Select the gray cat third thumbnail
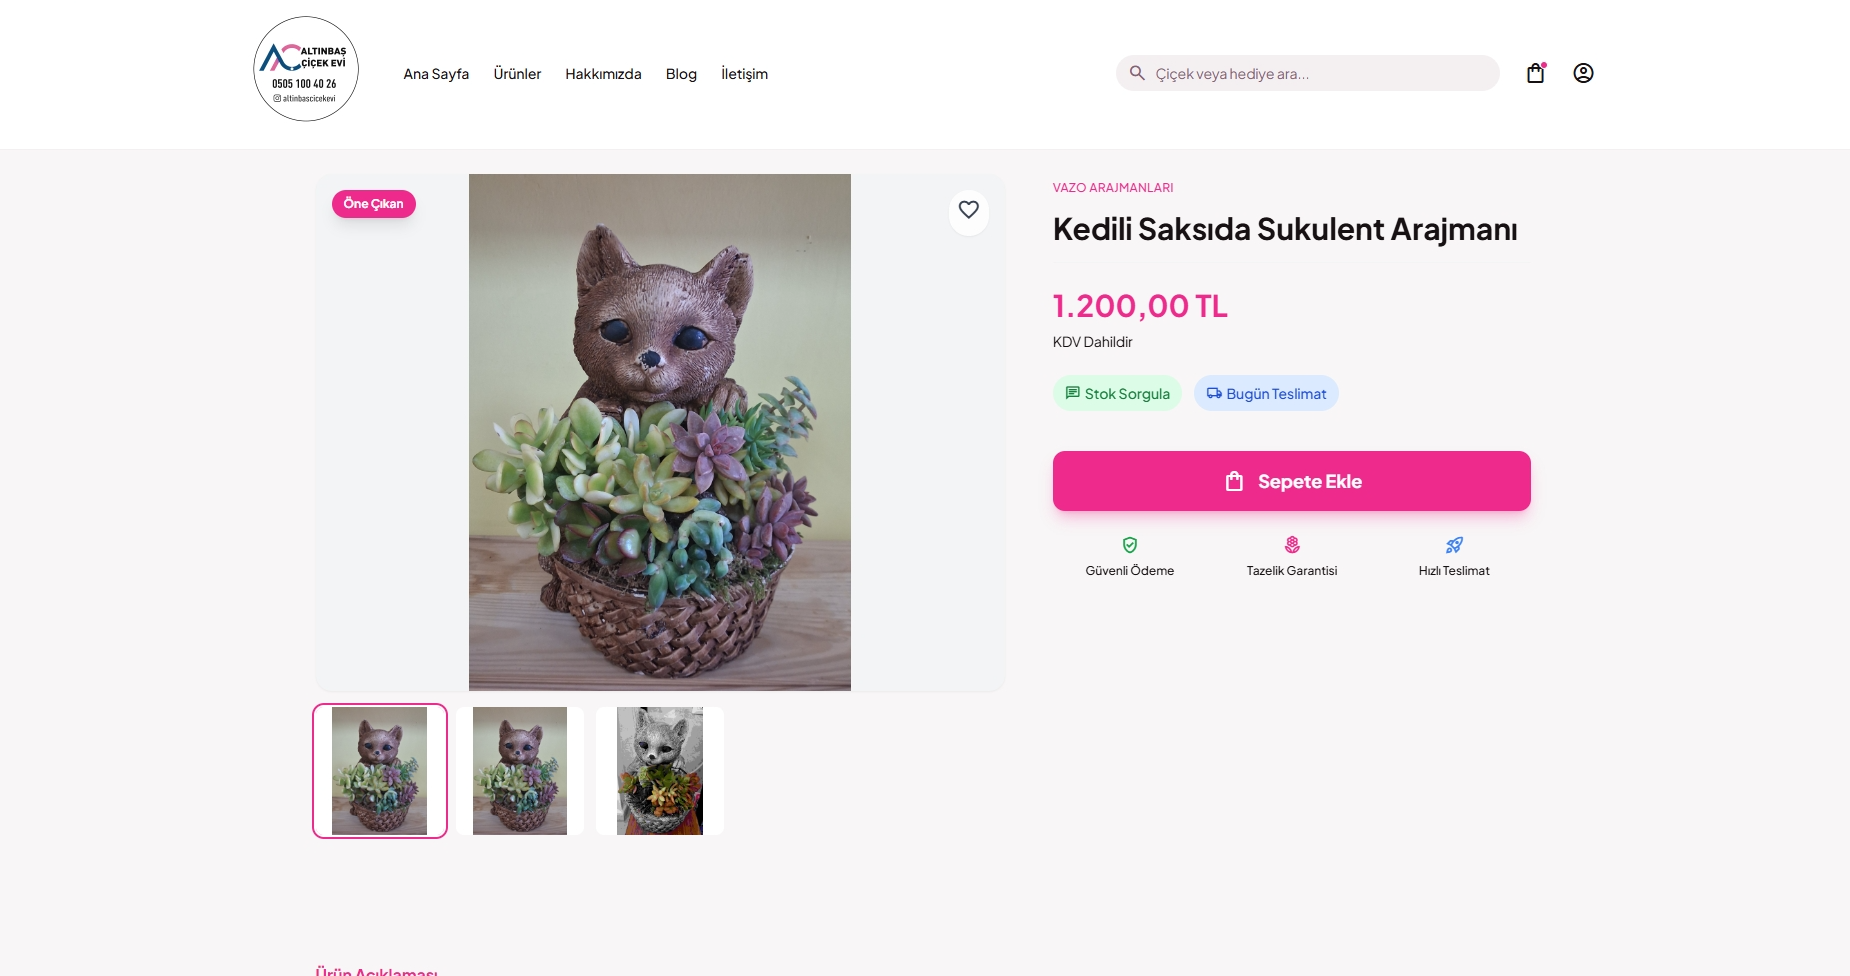This screenshot has width=1850, height=976. click(x=660, y=771)
